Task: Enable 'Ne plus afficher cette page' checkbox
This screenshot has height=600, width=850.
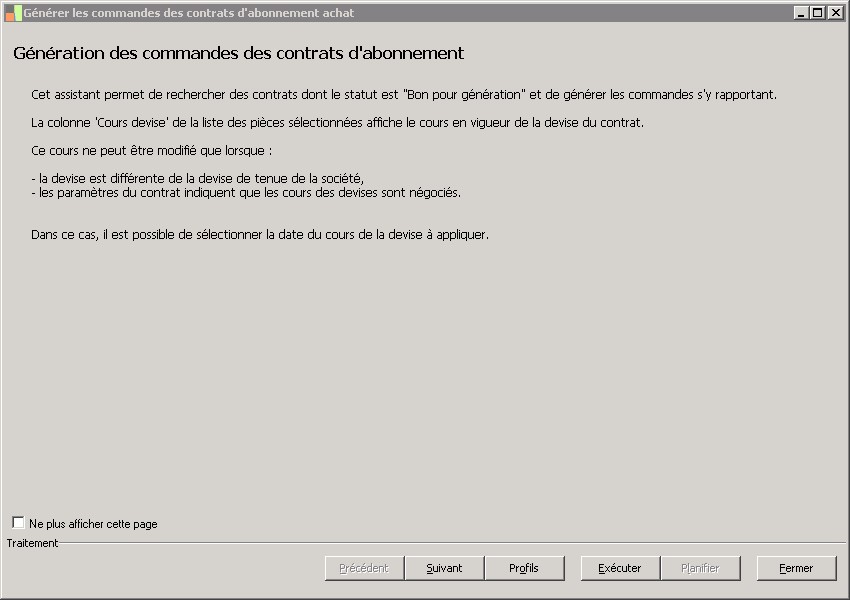Action: click(19, 523)
